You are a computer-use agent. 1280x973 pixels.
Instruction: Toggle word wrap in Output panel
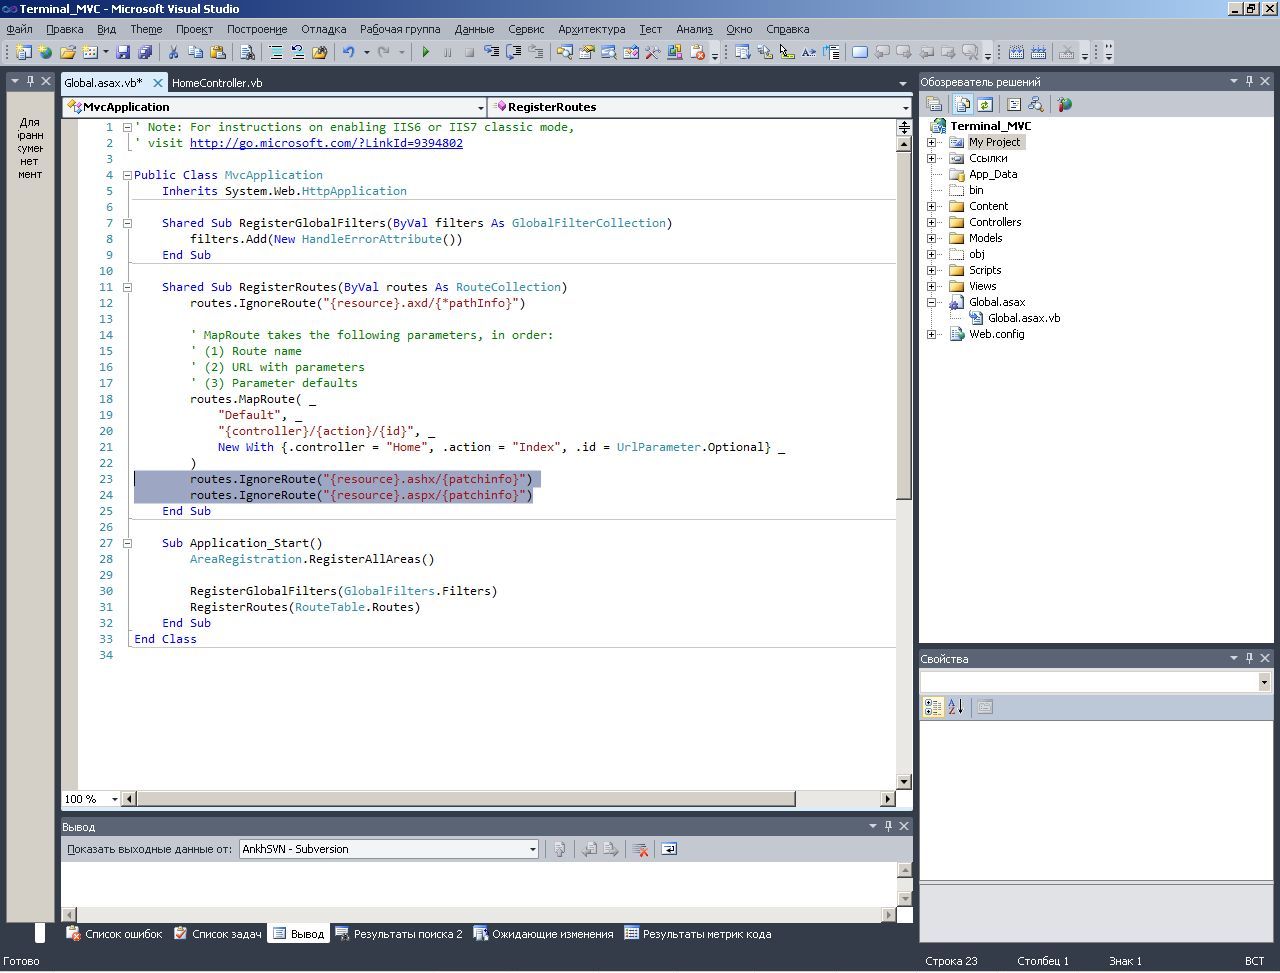tap(669, 849)
